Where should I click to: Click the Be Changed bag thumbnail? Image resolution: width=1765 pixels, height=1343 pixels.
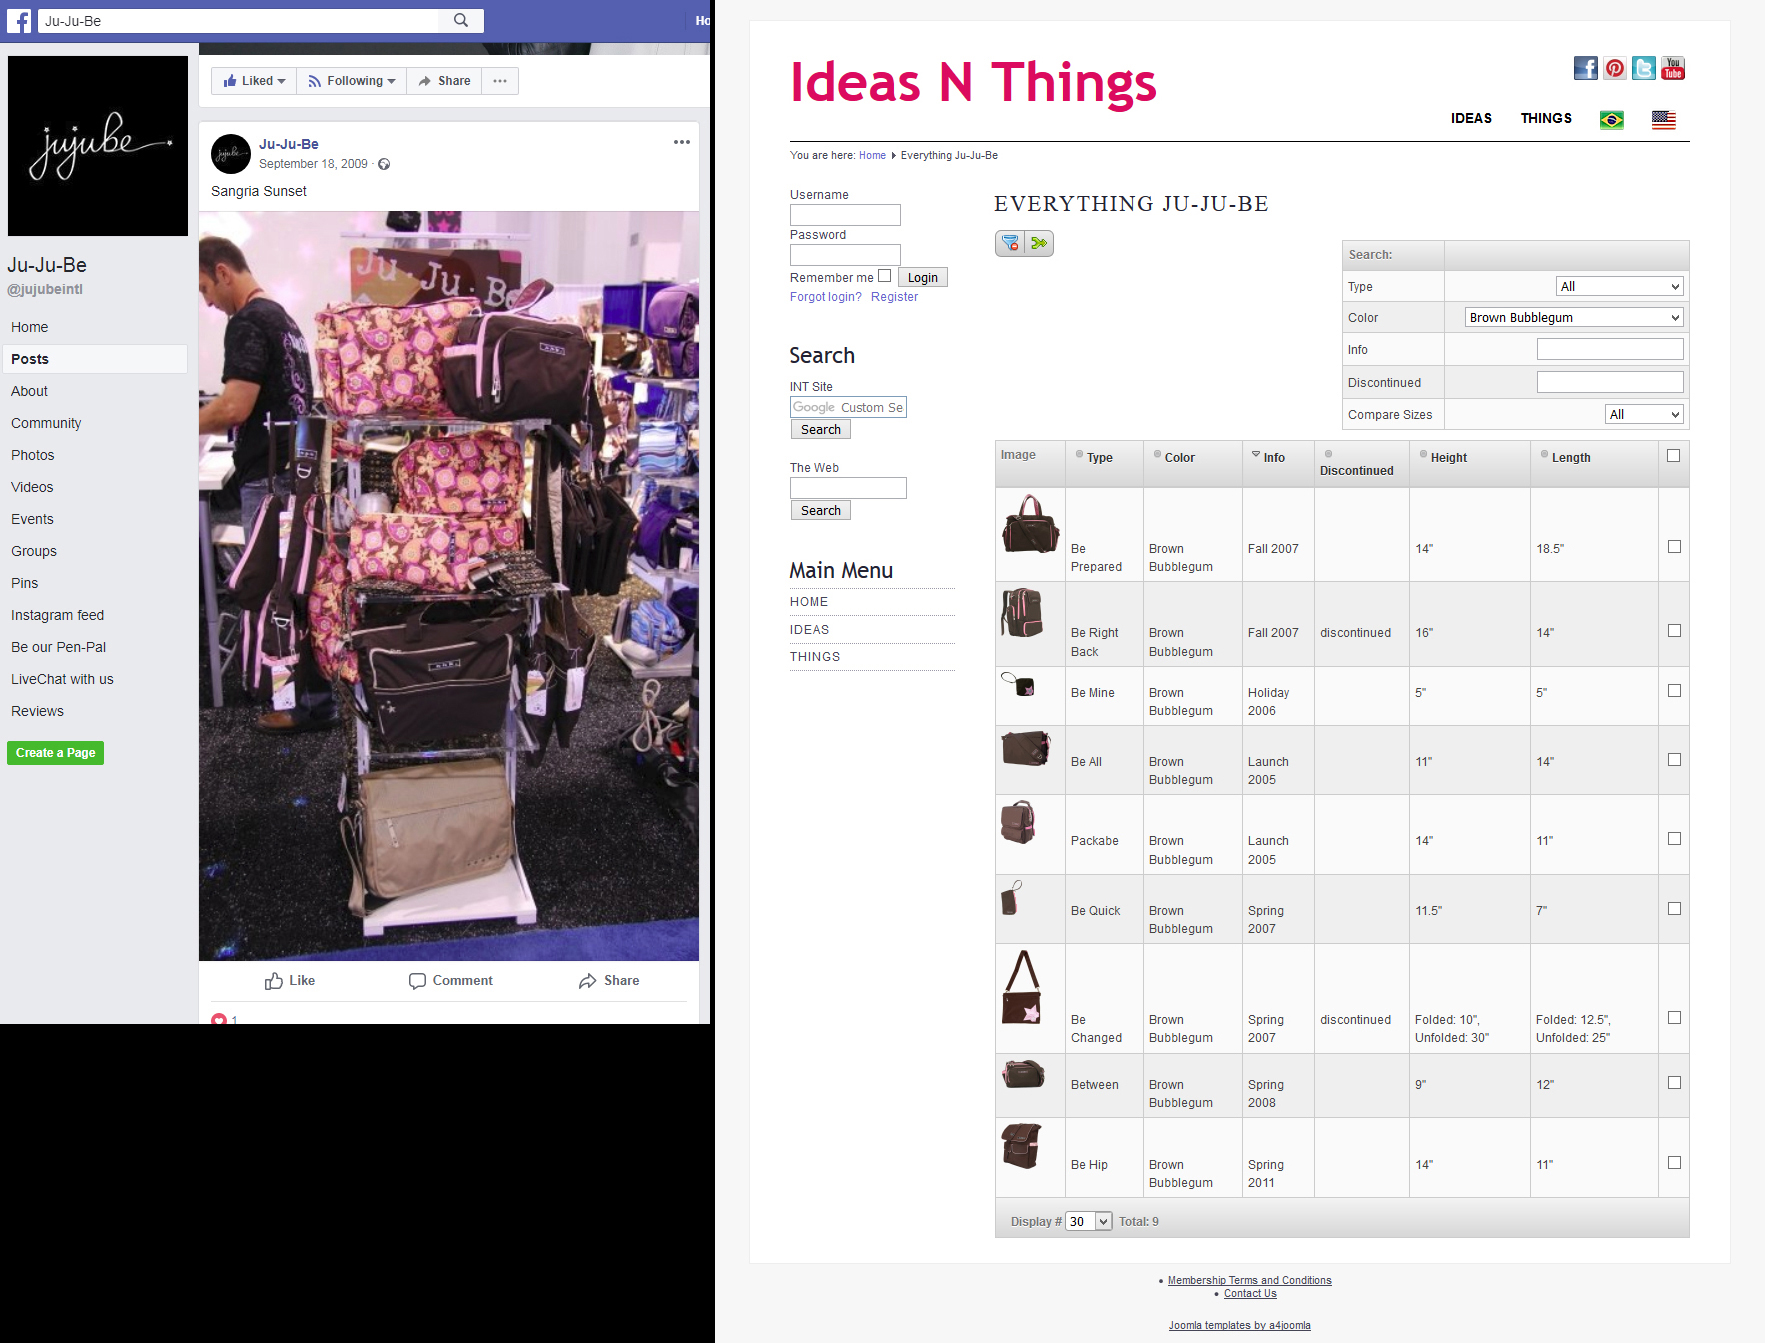coord(1022,987)
